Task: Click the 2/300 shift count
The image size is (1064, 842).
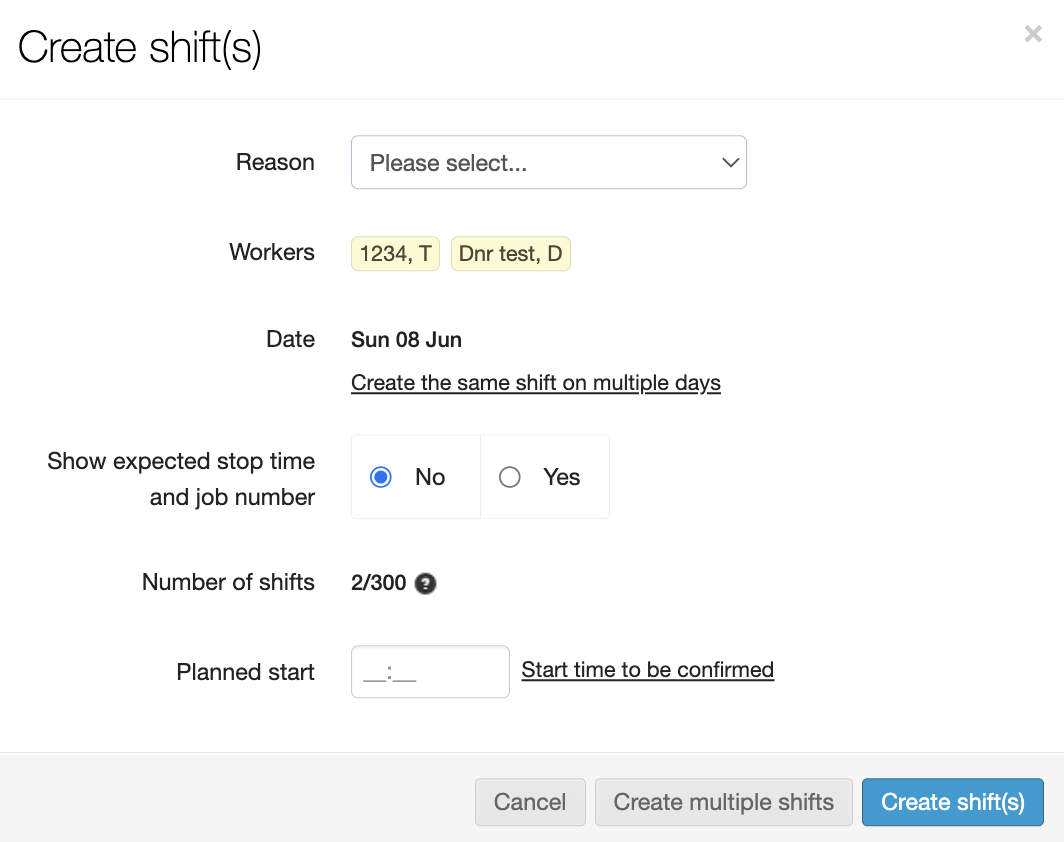Action: pos(378,583)
